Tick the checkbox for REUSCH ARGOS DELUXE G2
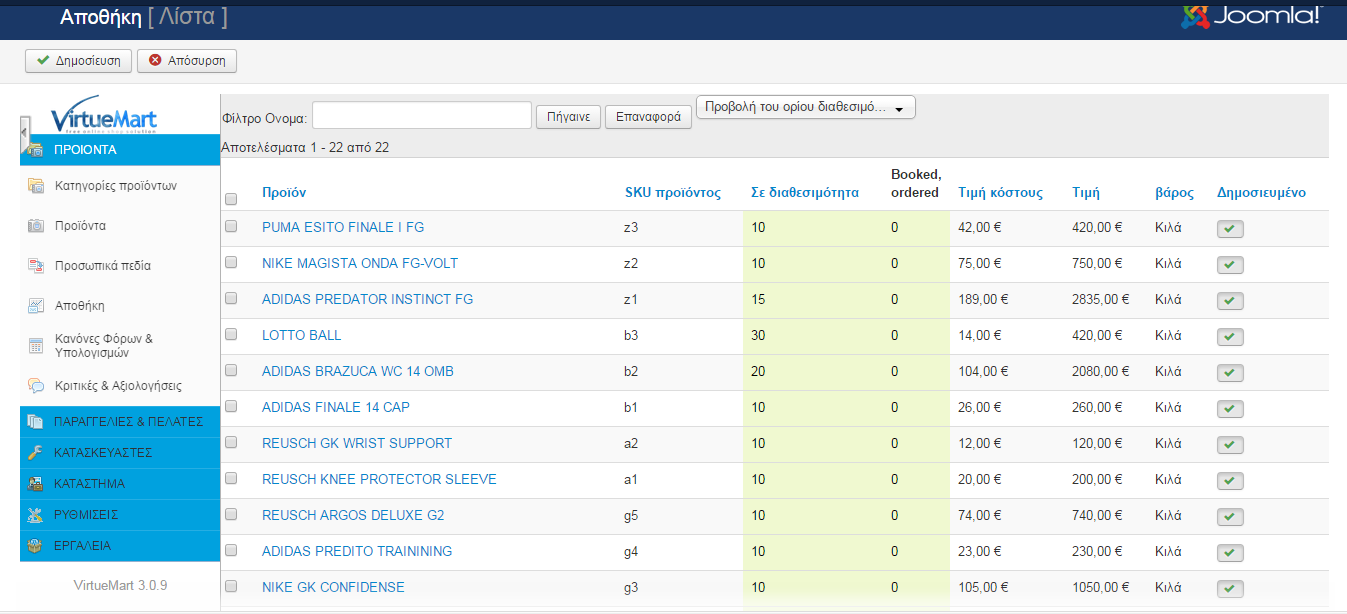Screen dimensions: 1347x614 (x=231, y=515)
